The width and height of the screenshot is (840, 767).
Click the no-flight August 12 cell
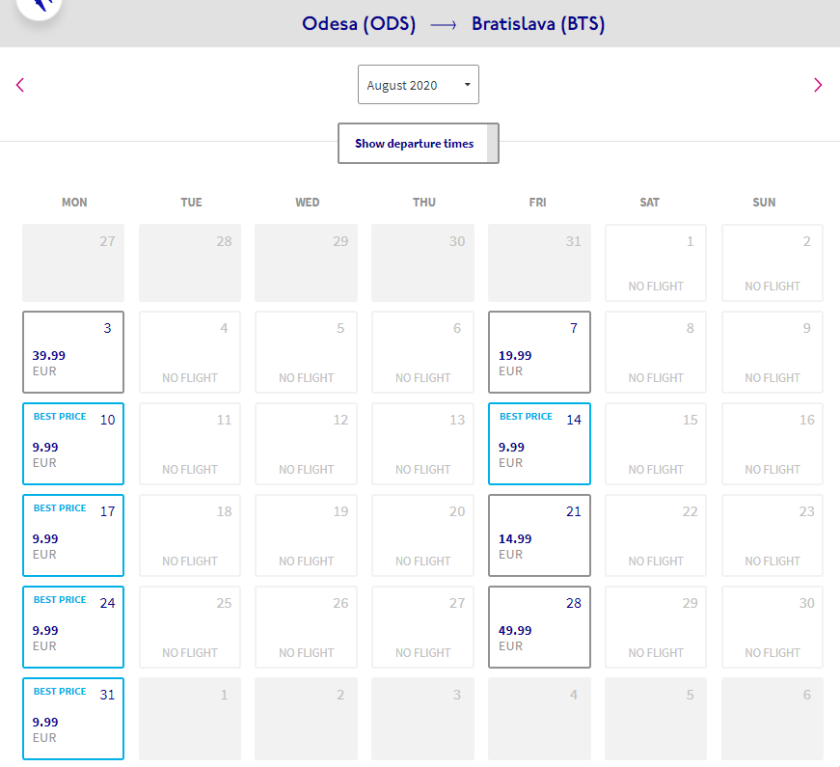306,444
